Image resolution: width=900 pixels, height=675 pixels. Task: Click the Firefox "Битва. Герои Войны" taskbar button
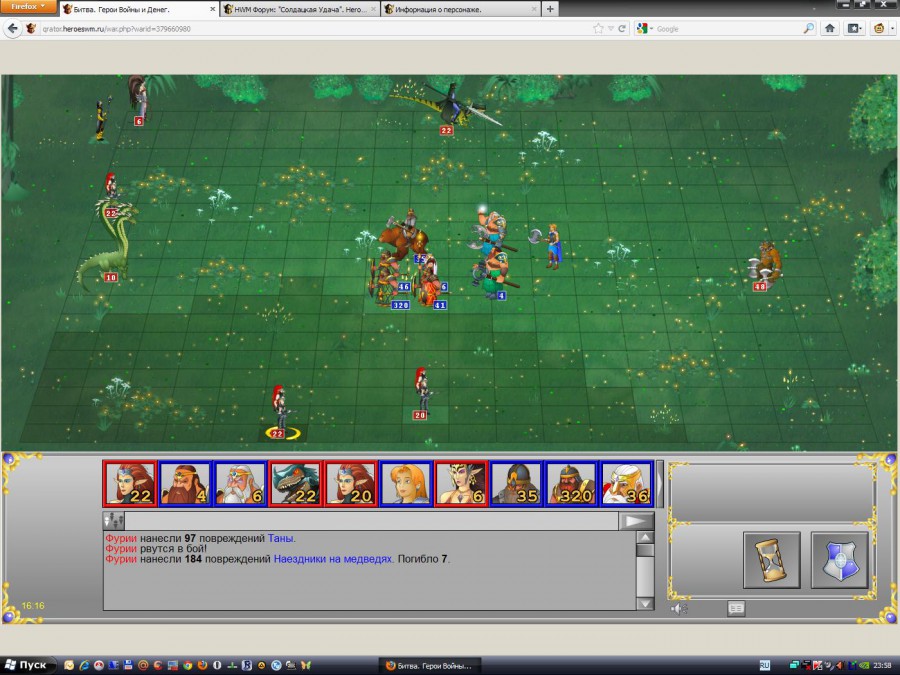[x=429, y=666]
